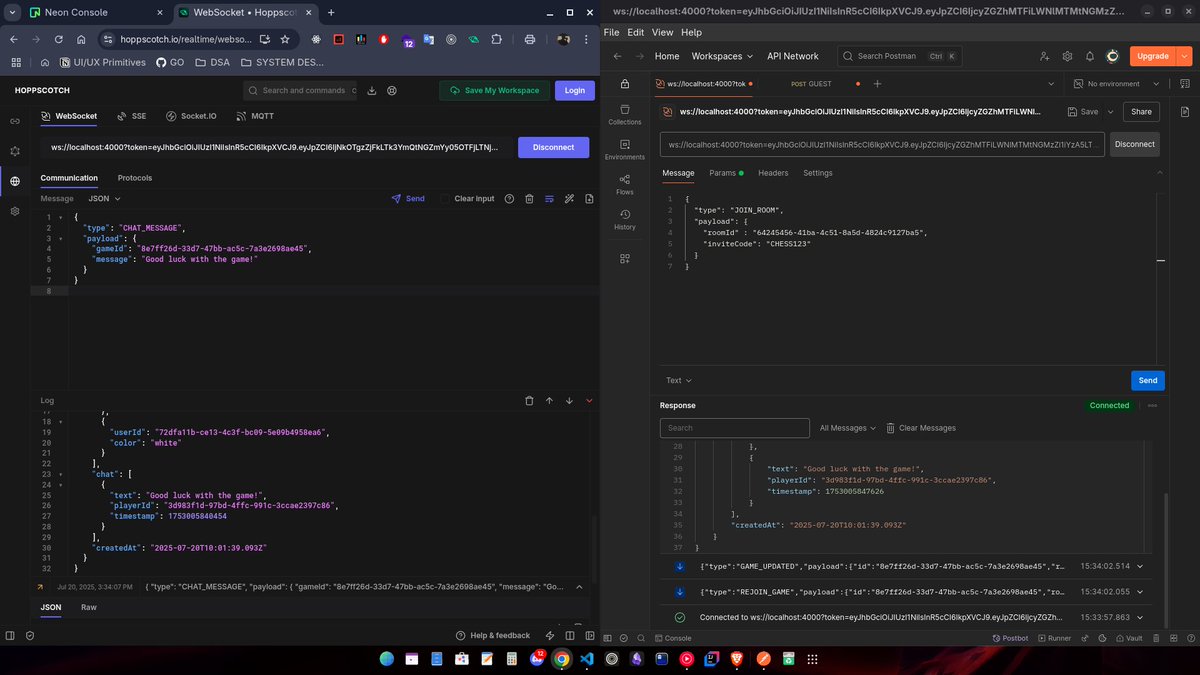Focus Postman response Search field

pyautogui.click(x=735, y=428)
